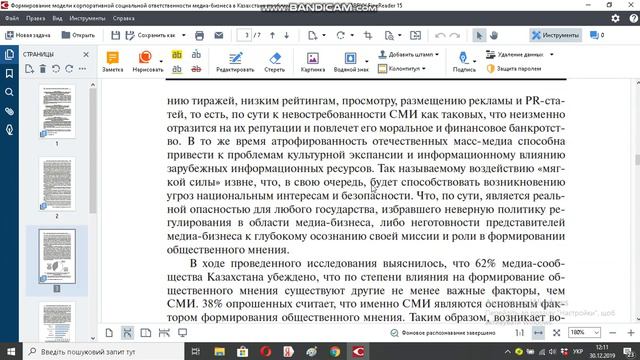640x360 pixels.
Task: Activate the hand (pan) tool
Action: click(494, 36)
